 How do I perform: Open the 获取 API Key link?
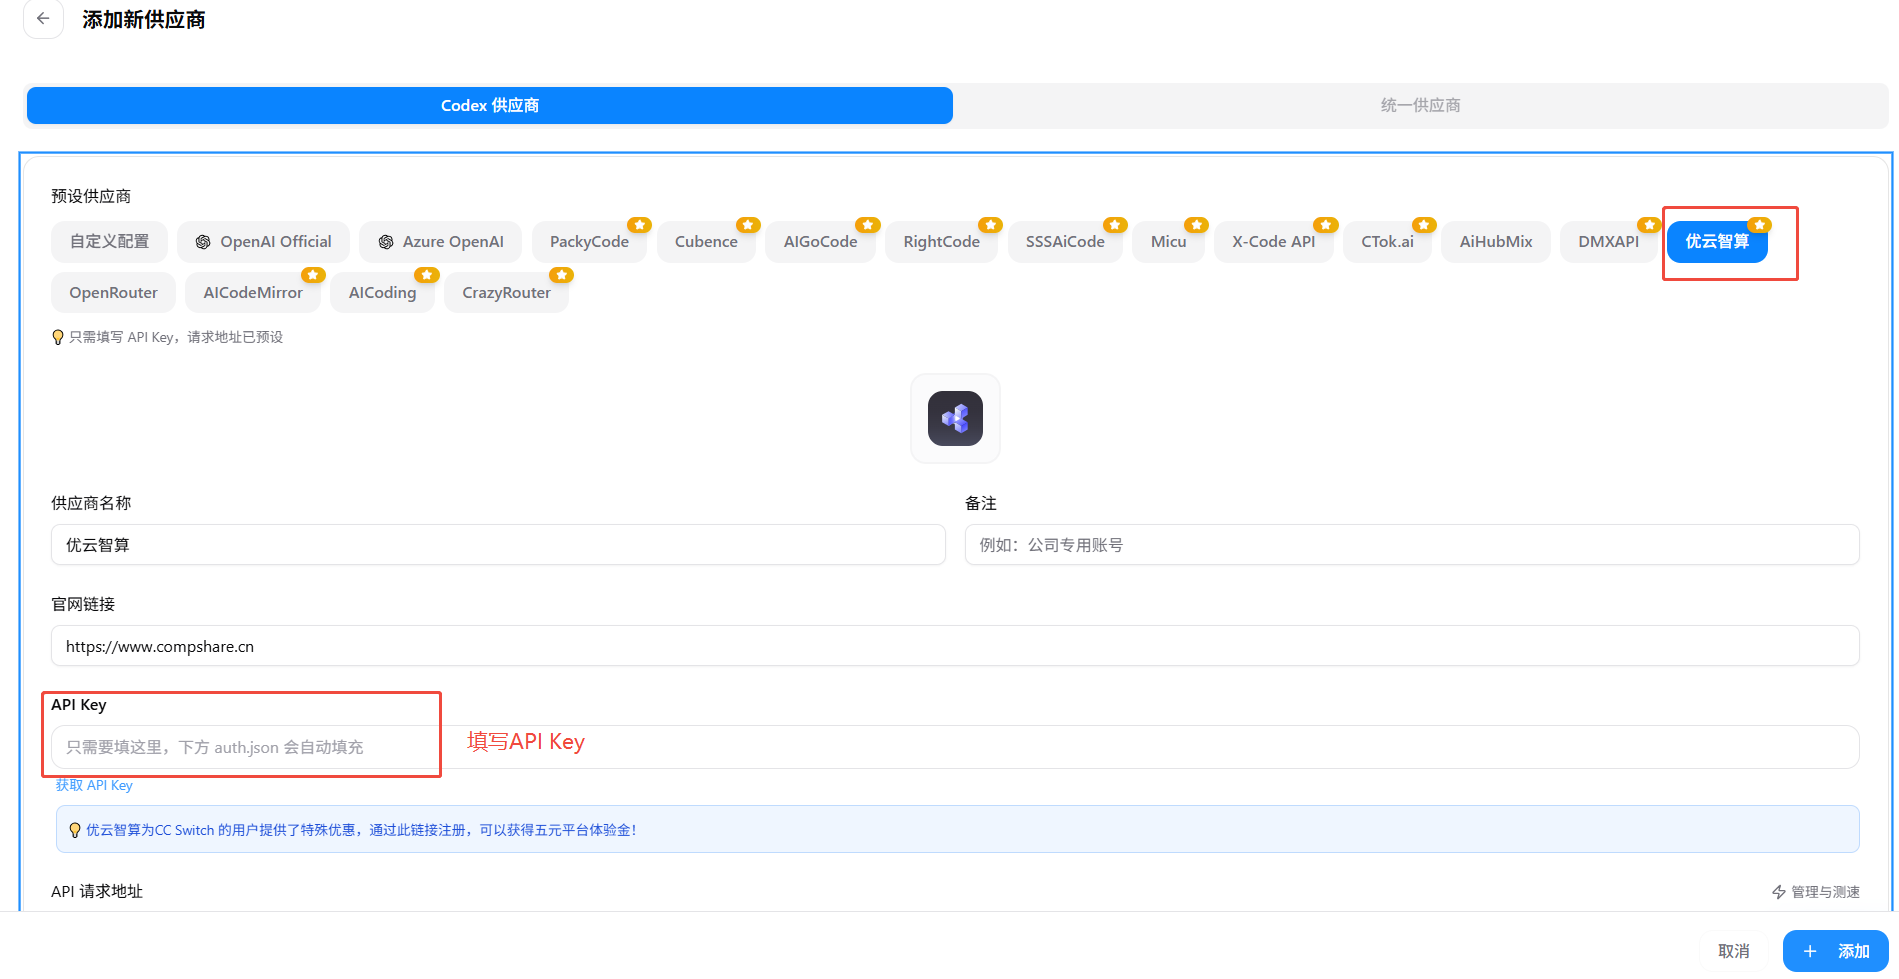94,786
